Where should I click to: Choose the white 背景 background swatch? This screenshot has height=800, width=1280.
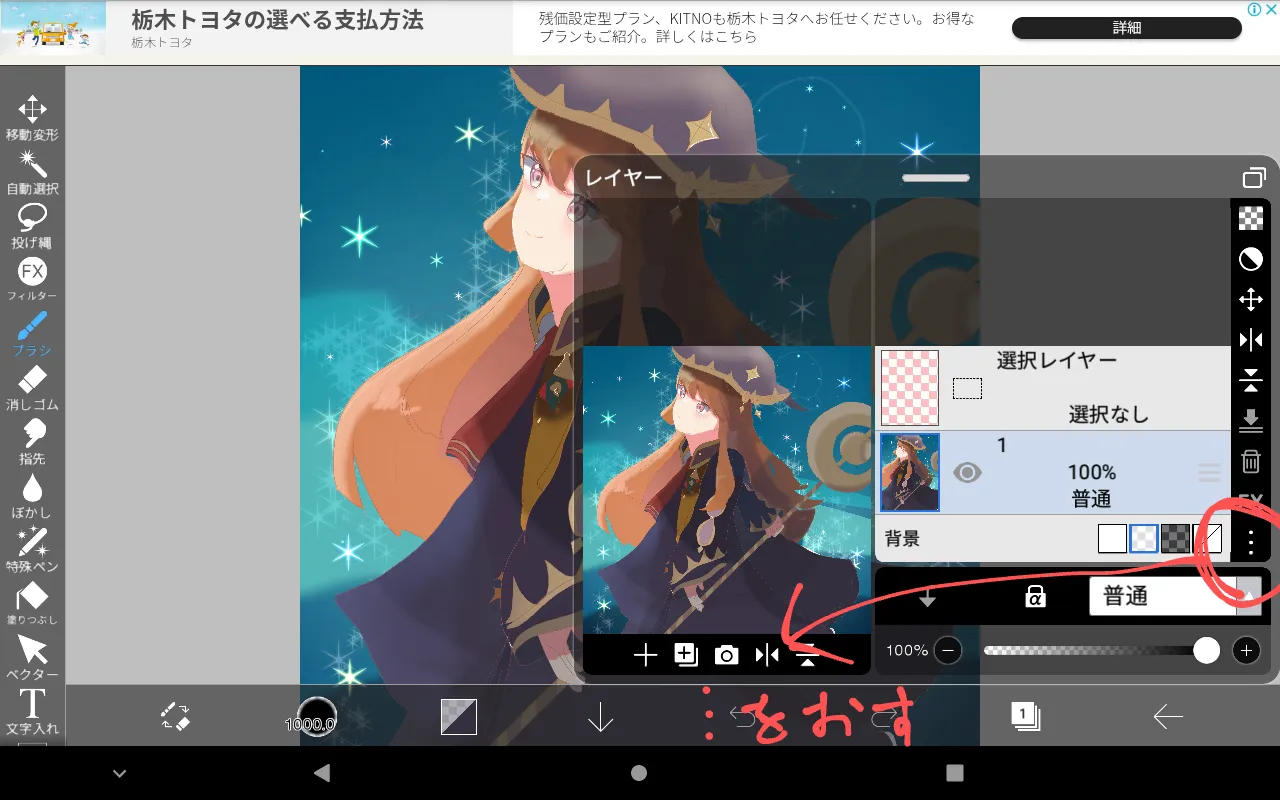[1112, 539]
